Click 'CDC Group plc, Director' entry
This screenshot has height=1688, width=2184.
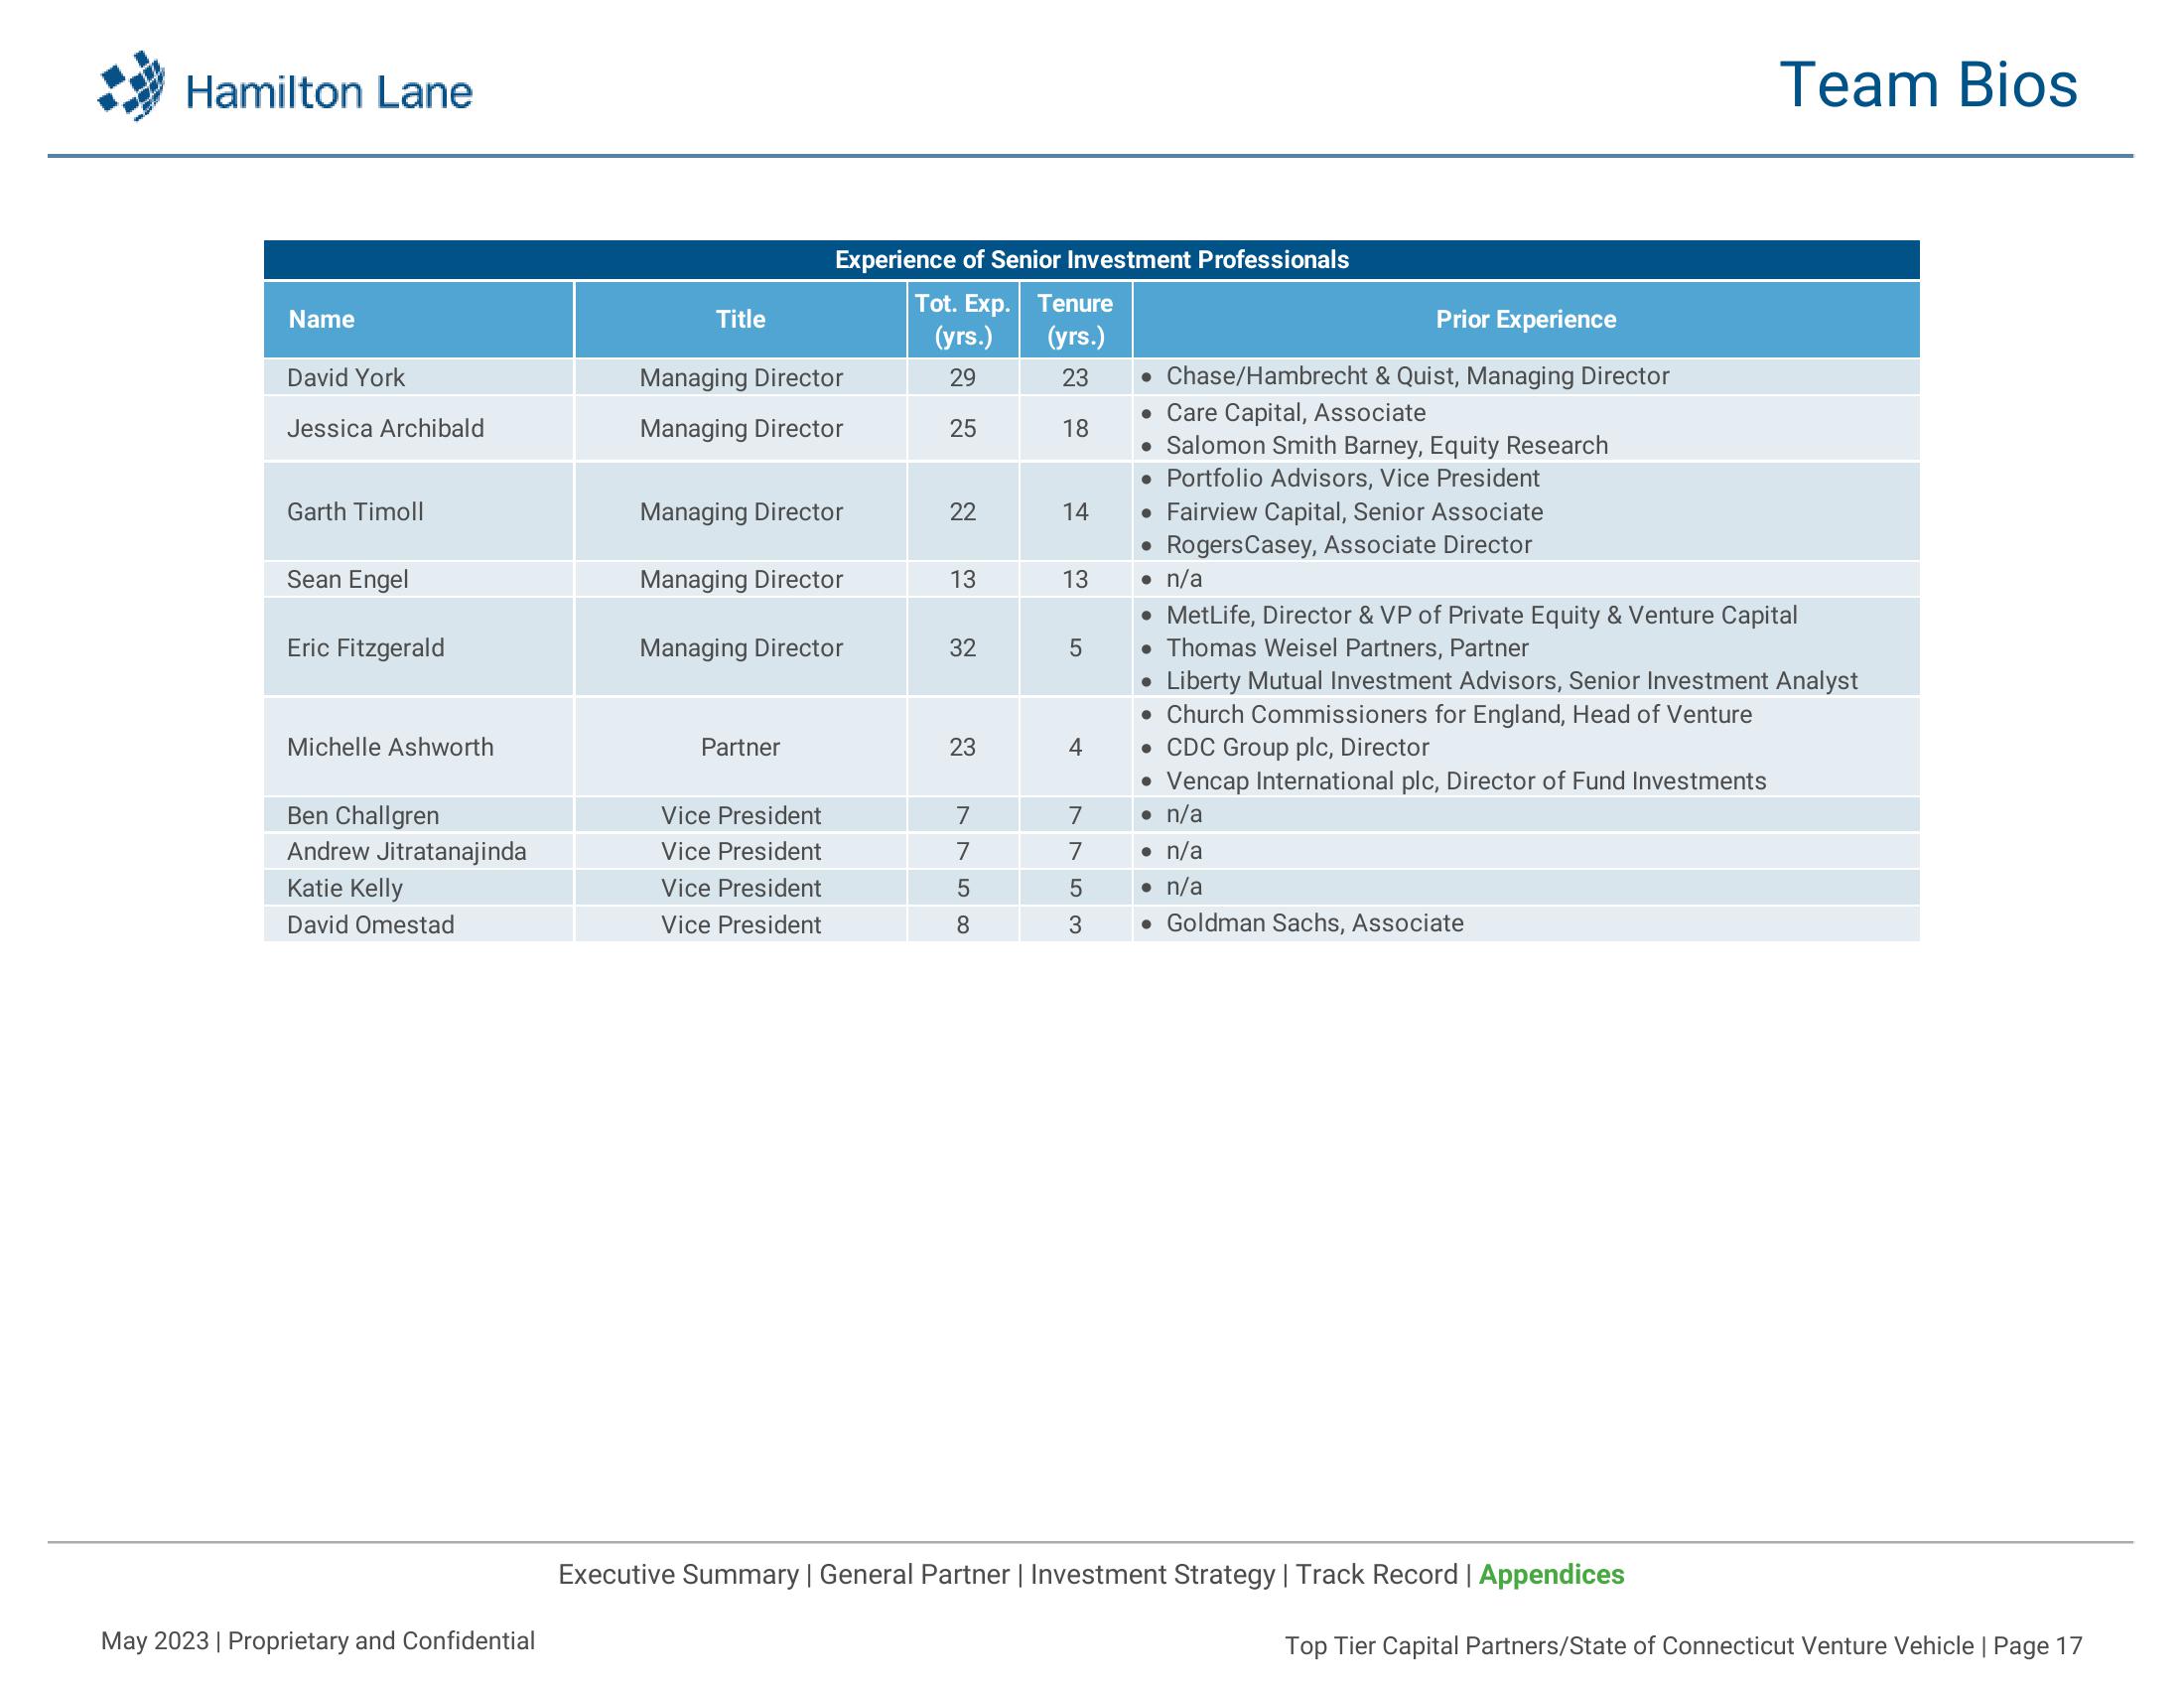pyautogui.click(x=1297, y=747)
